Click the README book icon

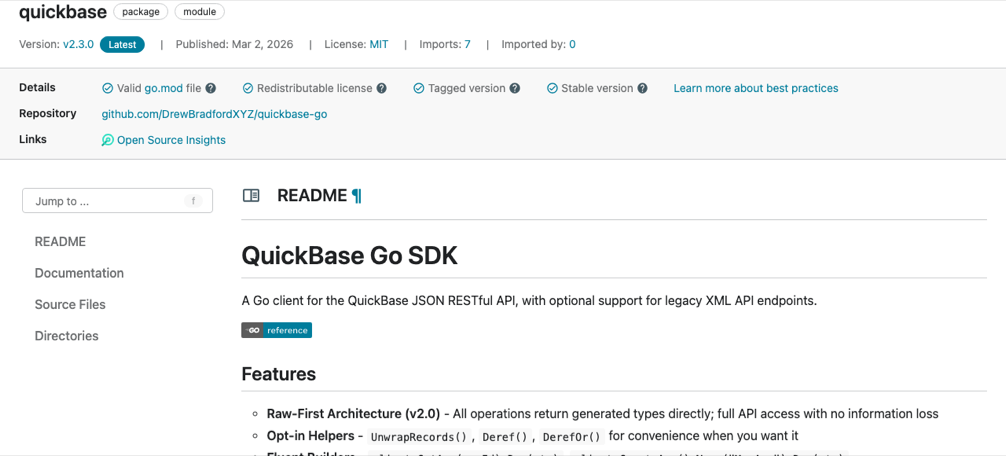(251, 196)
